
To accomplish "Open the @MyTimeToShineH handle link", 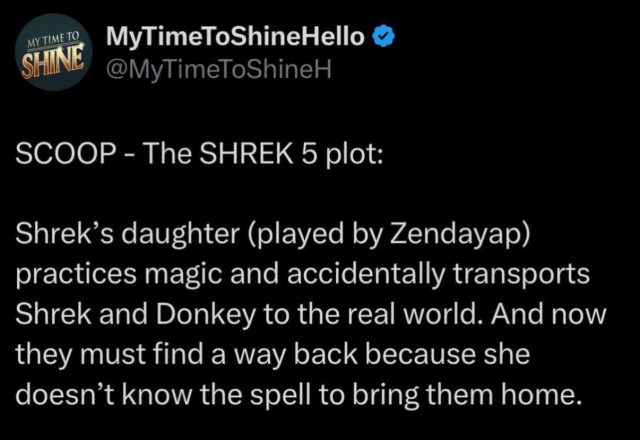I will coord(218,70).
